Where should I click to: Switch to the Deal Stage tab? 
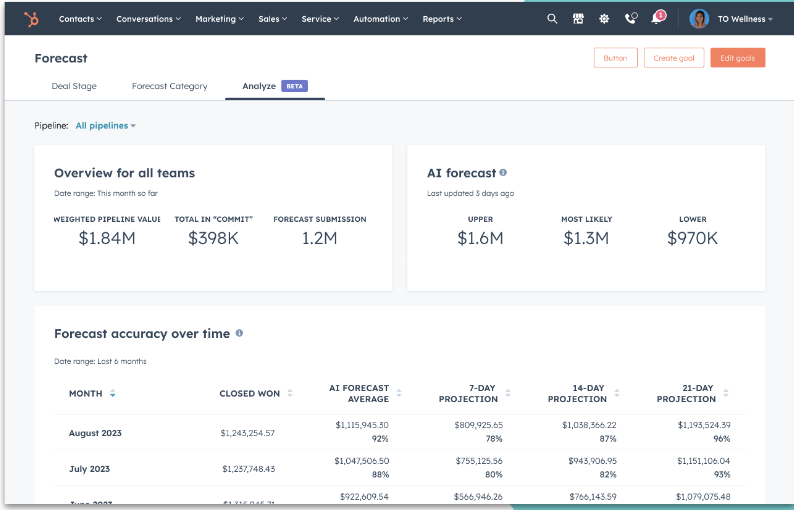tap(74, 86)
